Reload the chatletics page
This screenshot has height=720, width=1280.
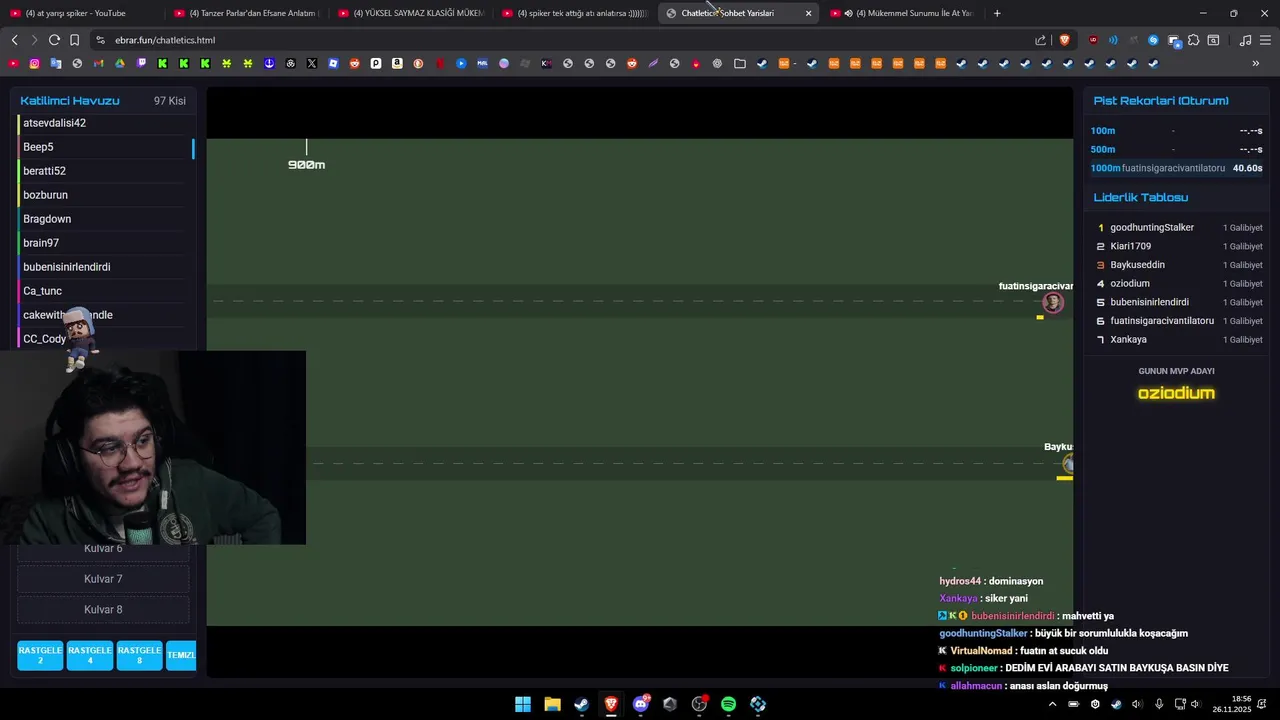(x=54, y=40)
